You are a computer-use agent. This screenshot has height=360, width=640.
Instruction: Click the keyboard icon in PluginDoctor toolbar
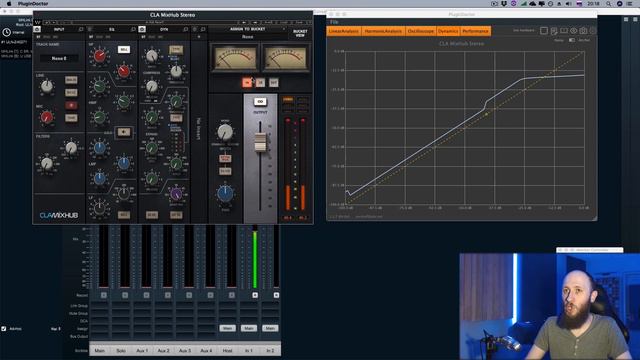(564, 31)
